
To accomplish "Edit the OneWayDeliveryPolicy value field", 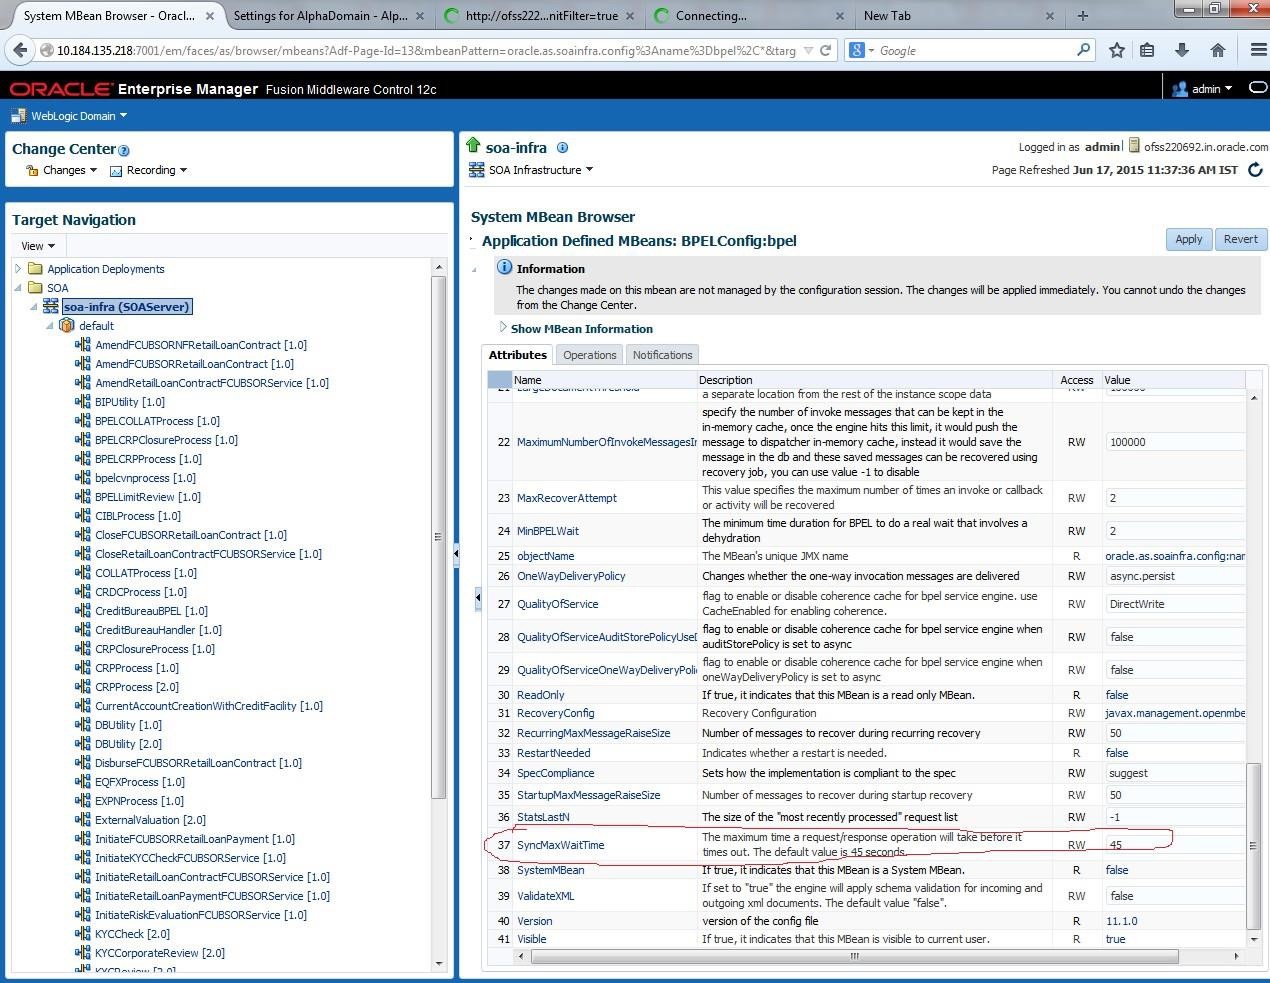I will [x=1176, y=577].
